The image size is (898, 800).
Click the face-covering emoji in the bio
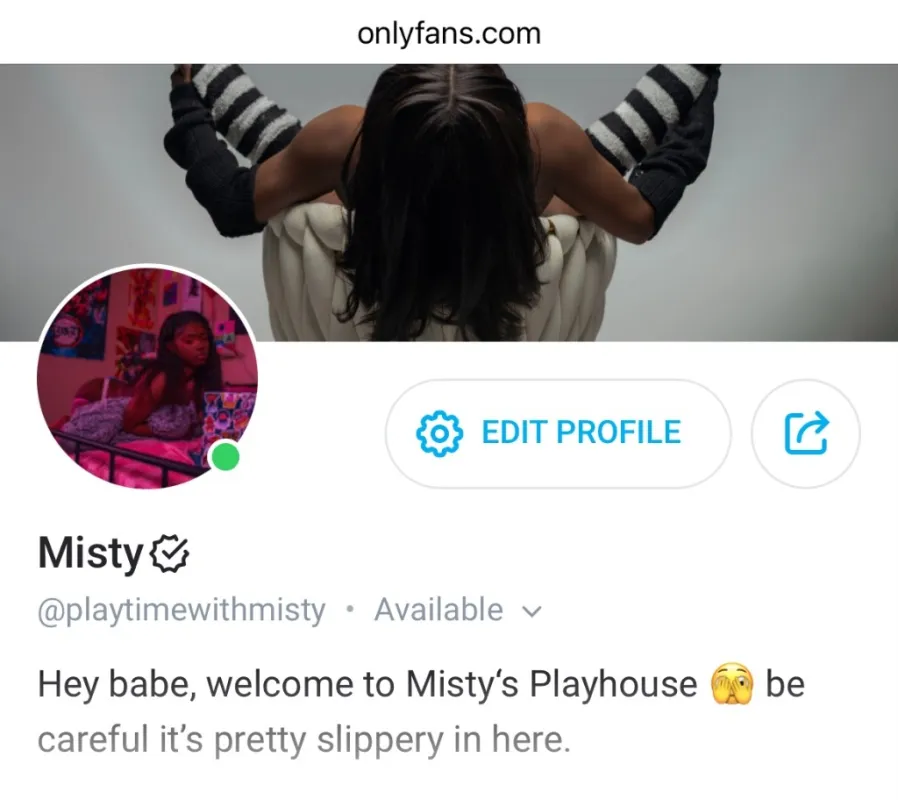point(731,684)
